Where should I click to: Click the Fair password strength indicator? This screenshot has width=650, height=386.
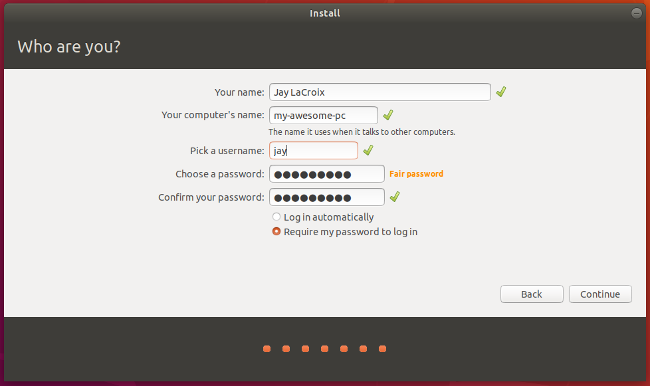point(416,174)
